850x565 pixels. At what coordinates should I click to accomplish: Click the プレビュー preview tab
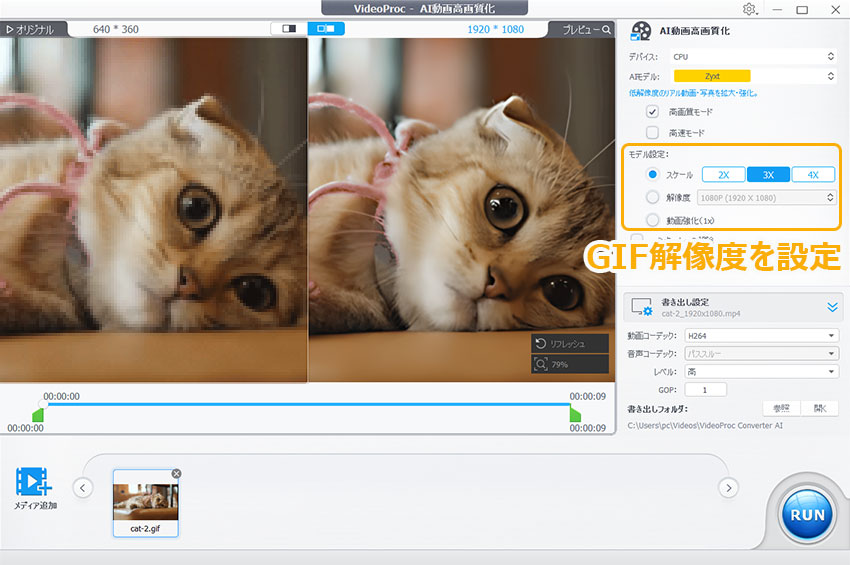(x=586, y=29)
